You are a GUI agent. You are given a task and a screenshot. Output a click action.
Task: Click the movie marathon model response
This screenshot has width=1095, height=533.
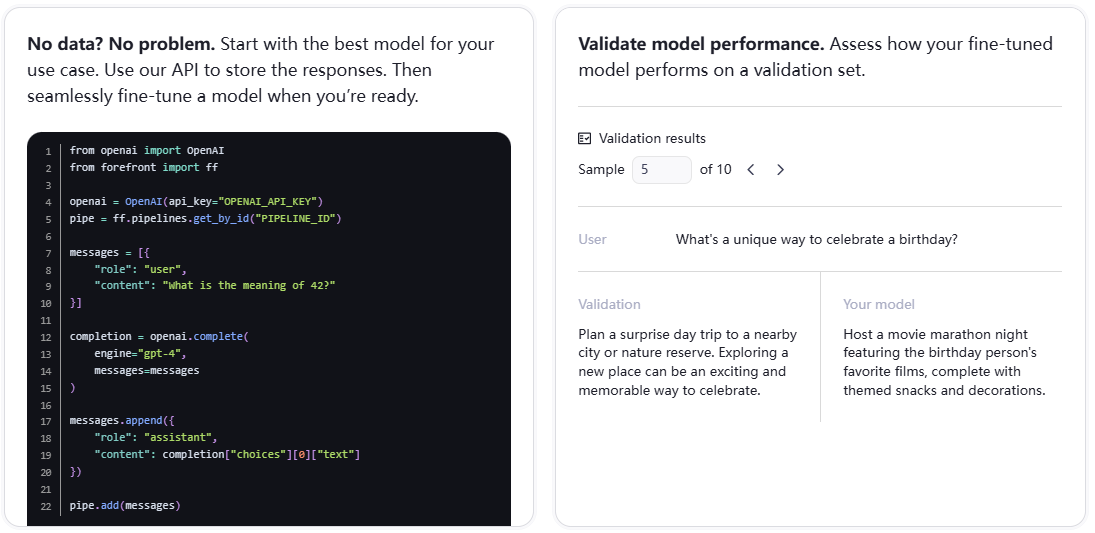tap(943, 362)
